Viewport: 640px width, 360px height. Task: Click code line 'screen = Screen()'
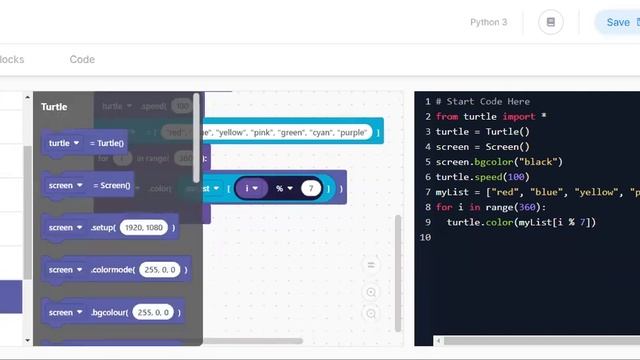pos(482,147)
